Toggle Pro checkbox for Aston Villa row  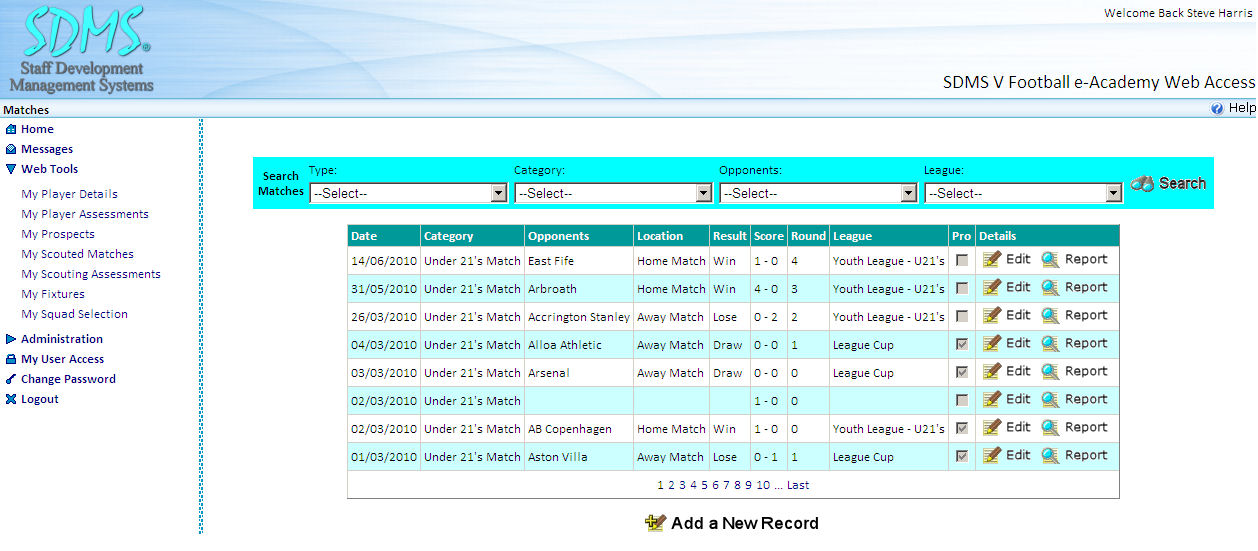[x=961, y=456]
